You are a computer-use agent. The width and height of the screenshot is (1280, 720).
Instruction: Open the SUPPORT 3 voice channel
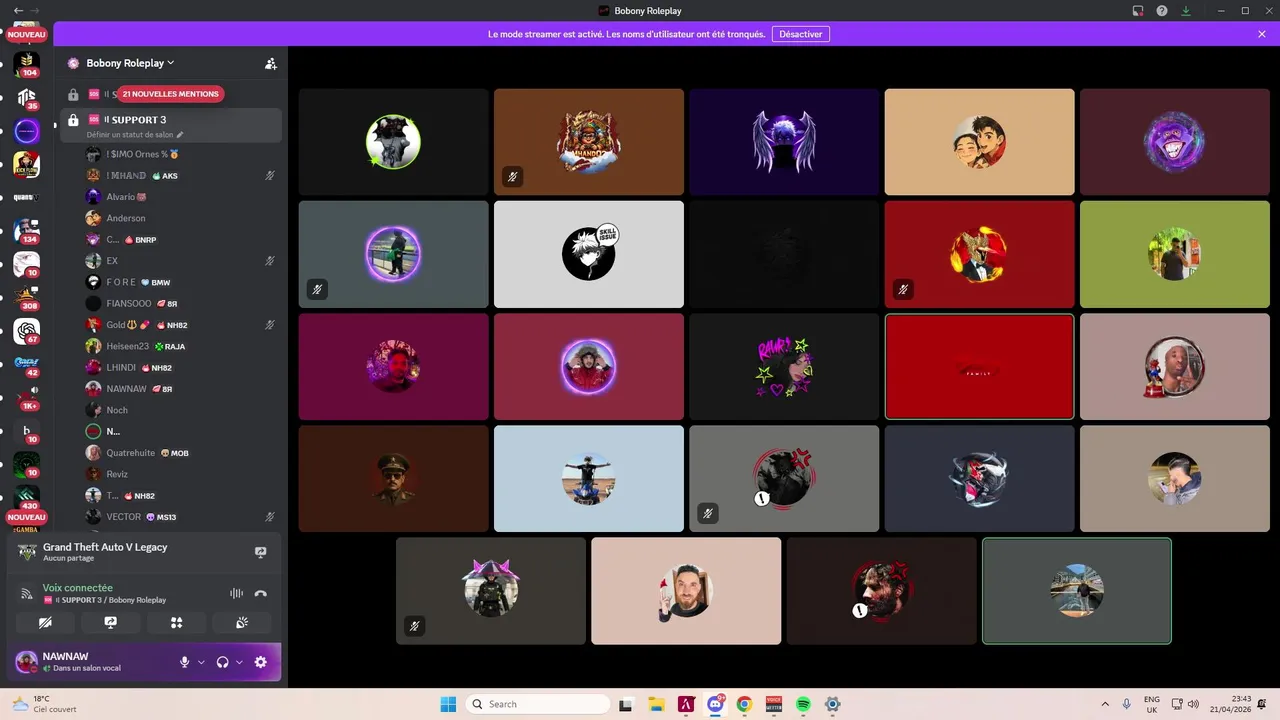point(171,125)
